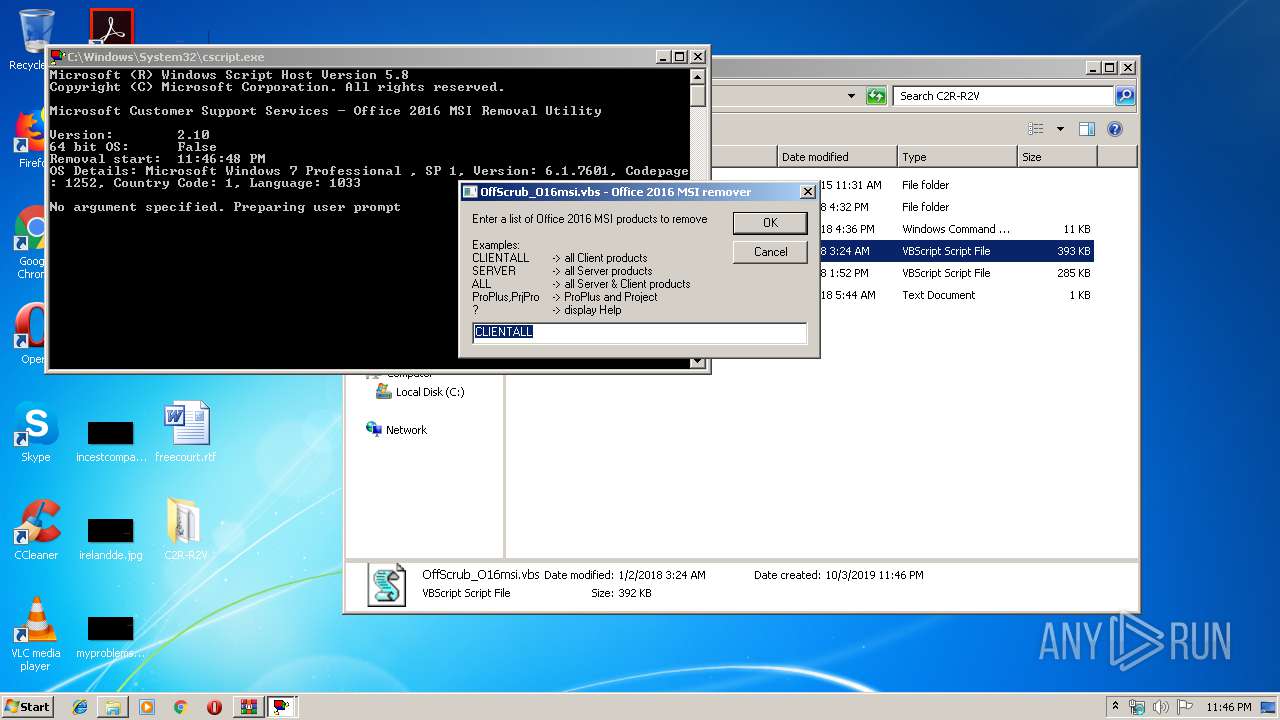Click OffScrub_O16msi.vbs details pane icon
This screenshot has width=1280, height=720.
tap(387, 585)
